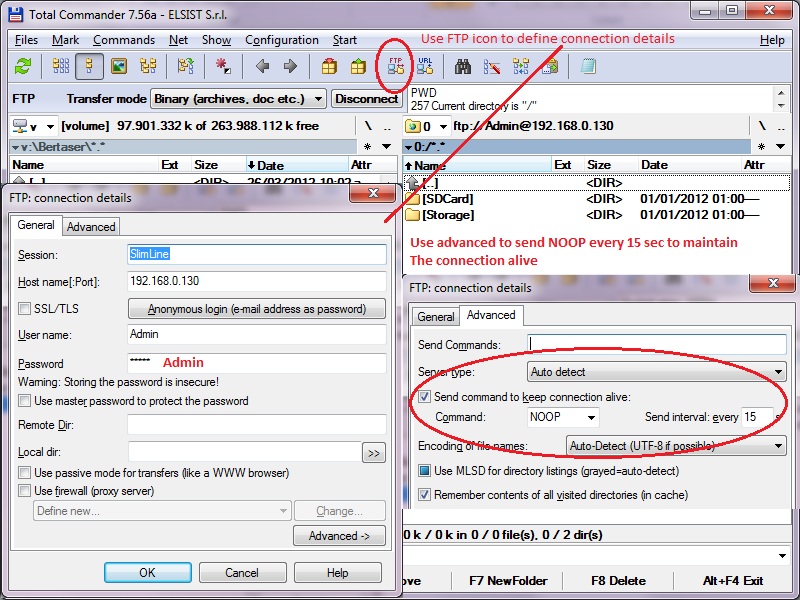800x600 pixels.
Task: Click the Unpack files open box icon
Action: point(358,66)
